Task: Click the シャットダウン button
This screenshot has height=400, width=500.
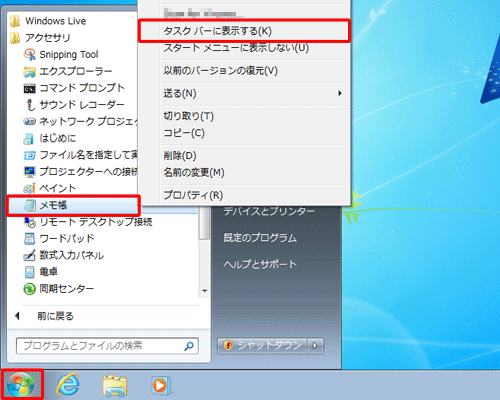Action: click(263, 346)
